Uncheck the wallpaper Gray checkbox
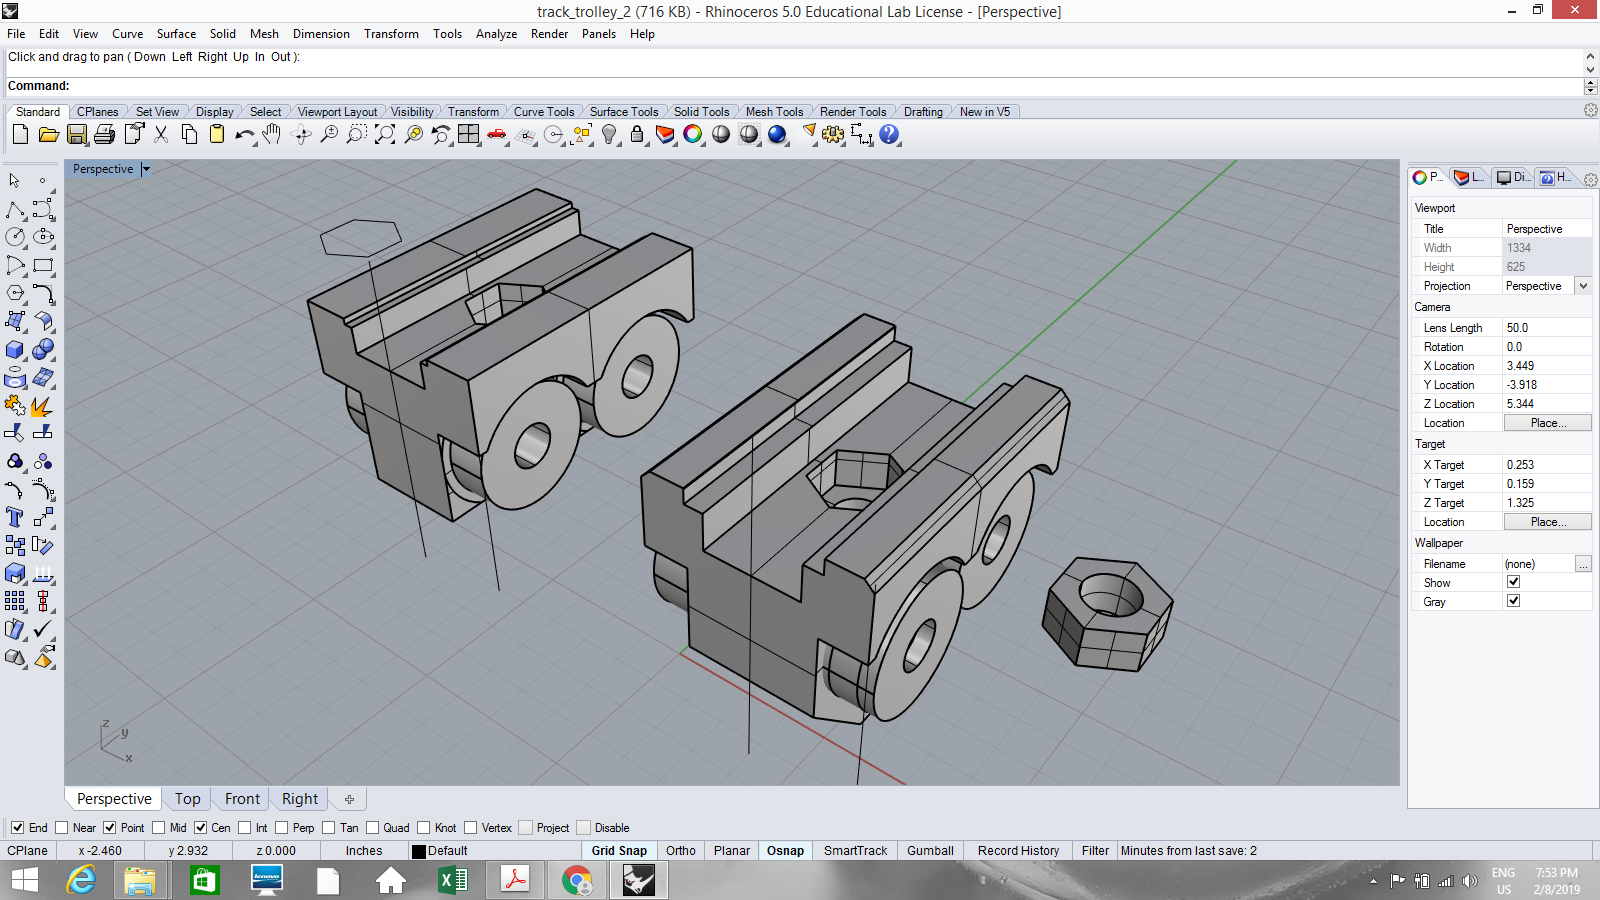 (1513, 601)
